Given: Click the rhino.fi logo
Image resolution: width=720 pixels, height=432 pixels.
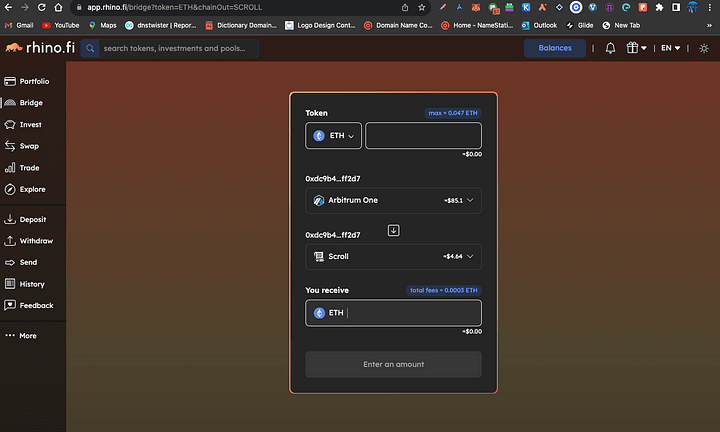Looking at the screenshot, I should [x=38, y=48].
